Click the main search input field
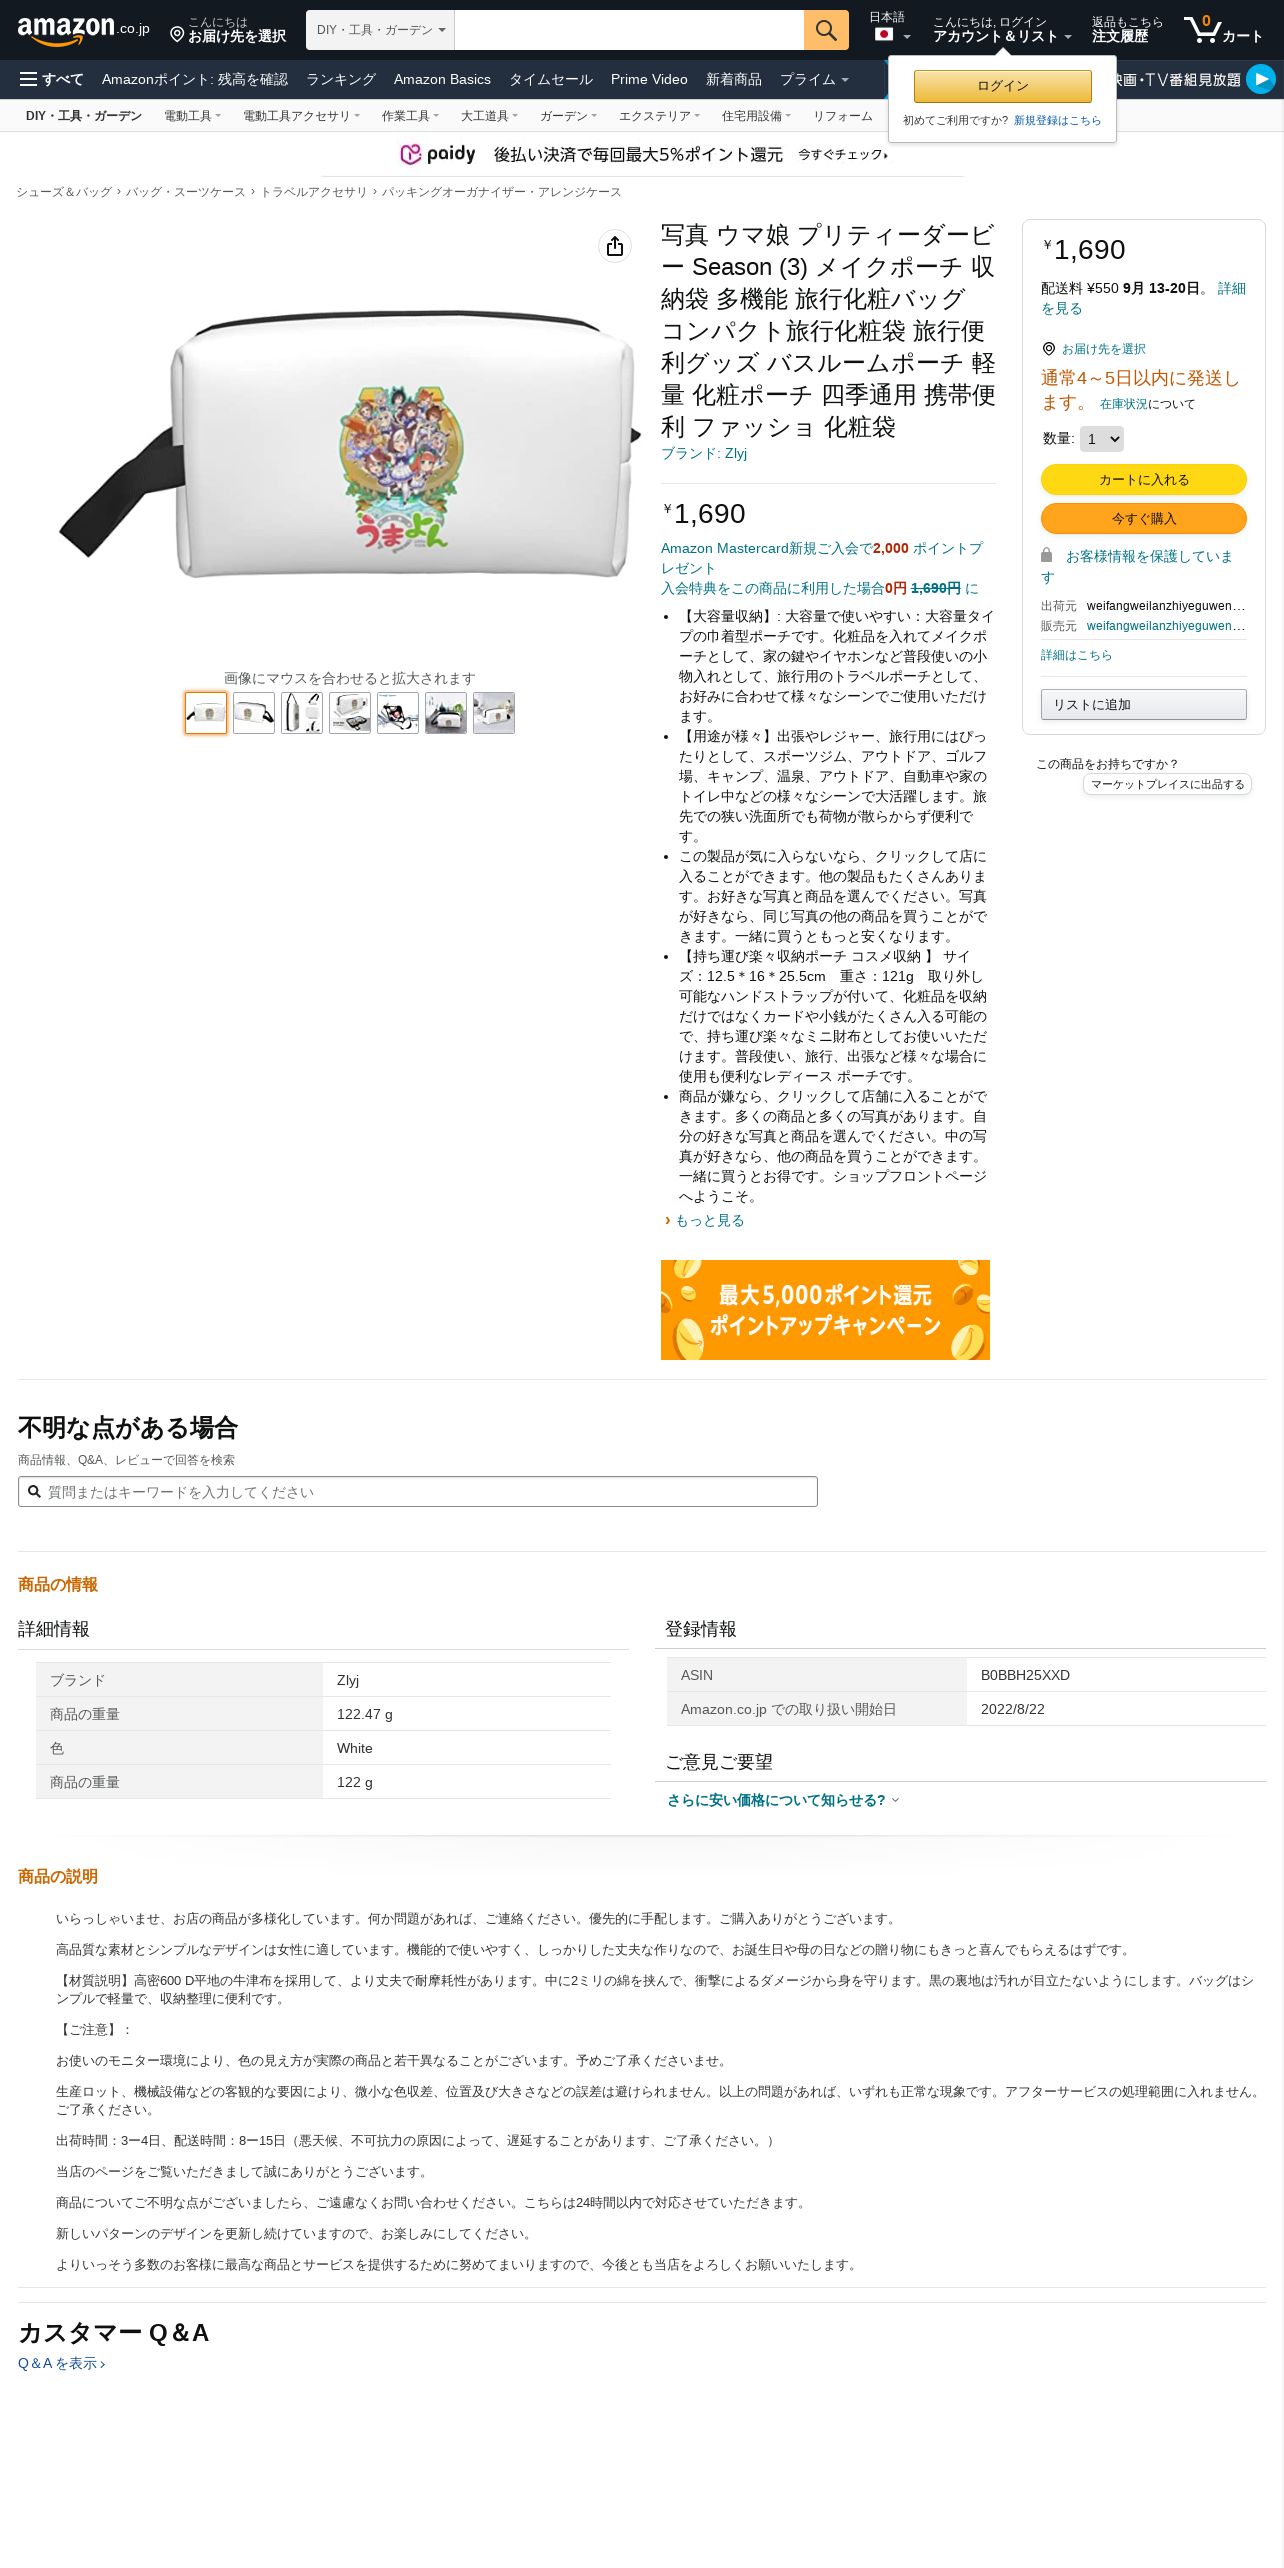This screenshot has width=1284, height=2568. point(629,30)
